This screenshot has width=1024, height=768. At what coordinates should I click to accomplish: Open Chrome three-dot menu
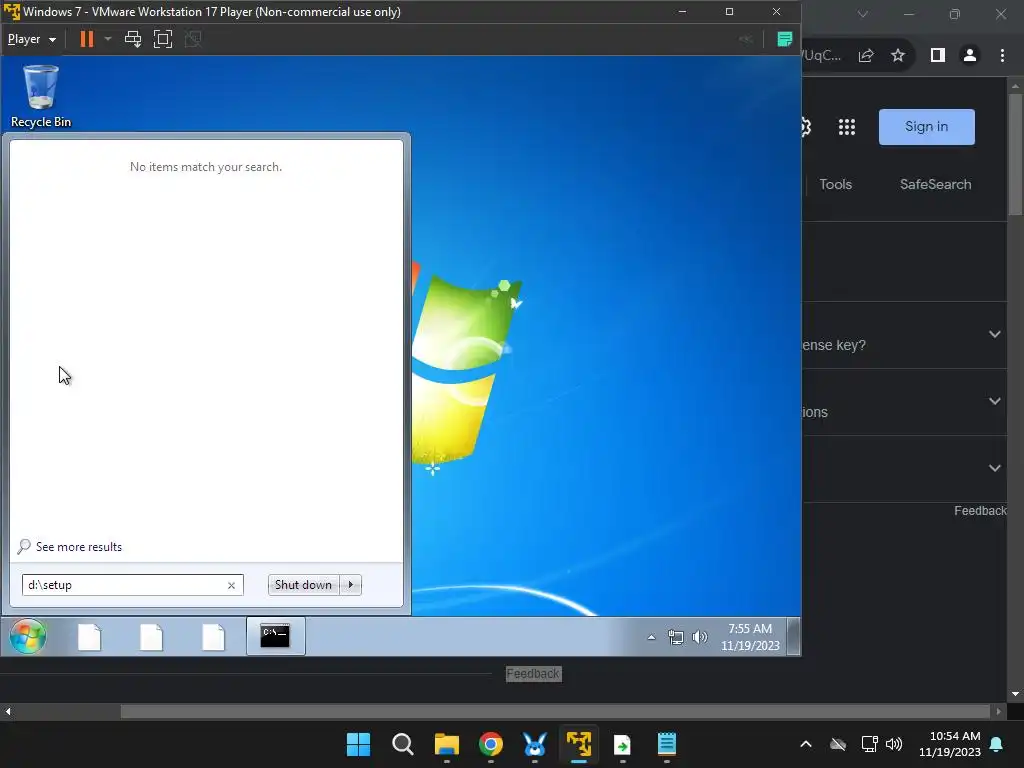(x=1002, y=56)
